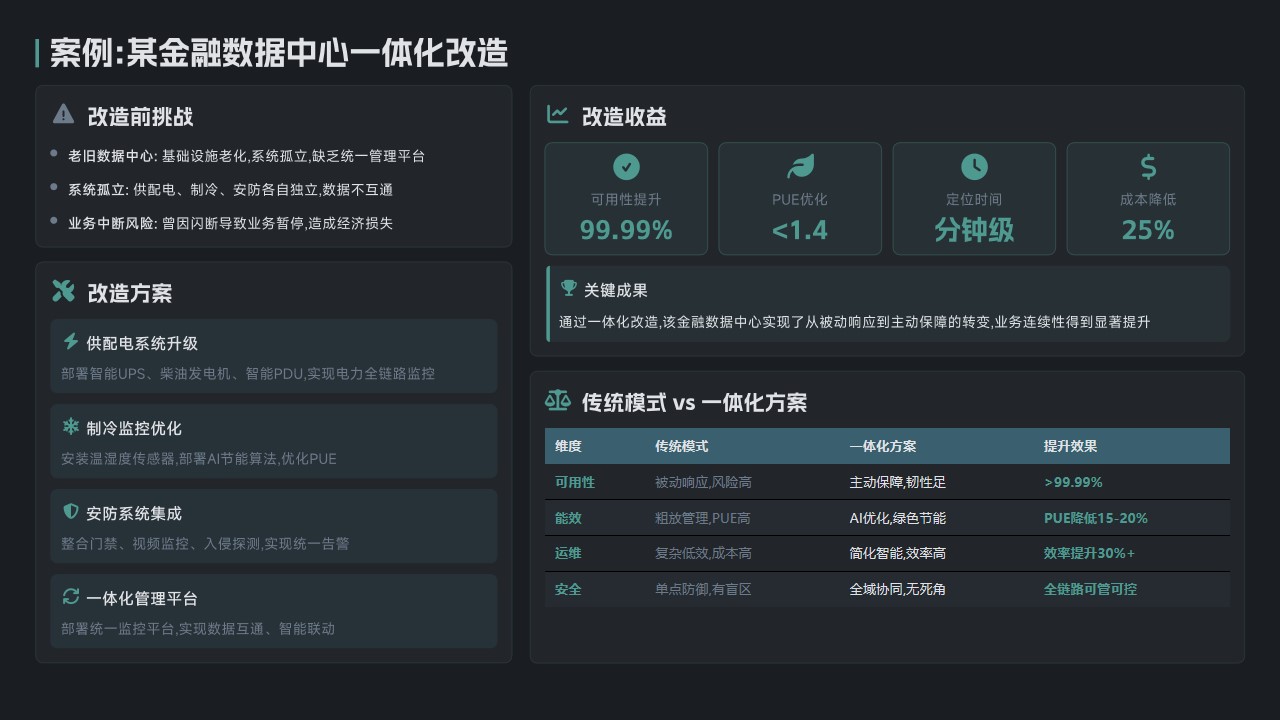Viewport: 1280px width, 720px height.
Task: Click the dollar sign icon above 成本降低
Action: (1148, 167)
